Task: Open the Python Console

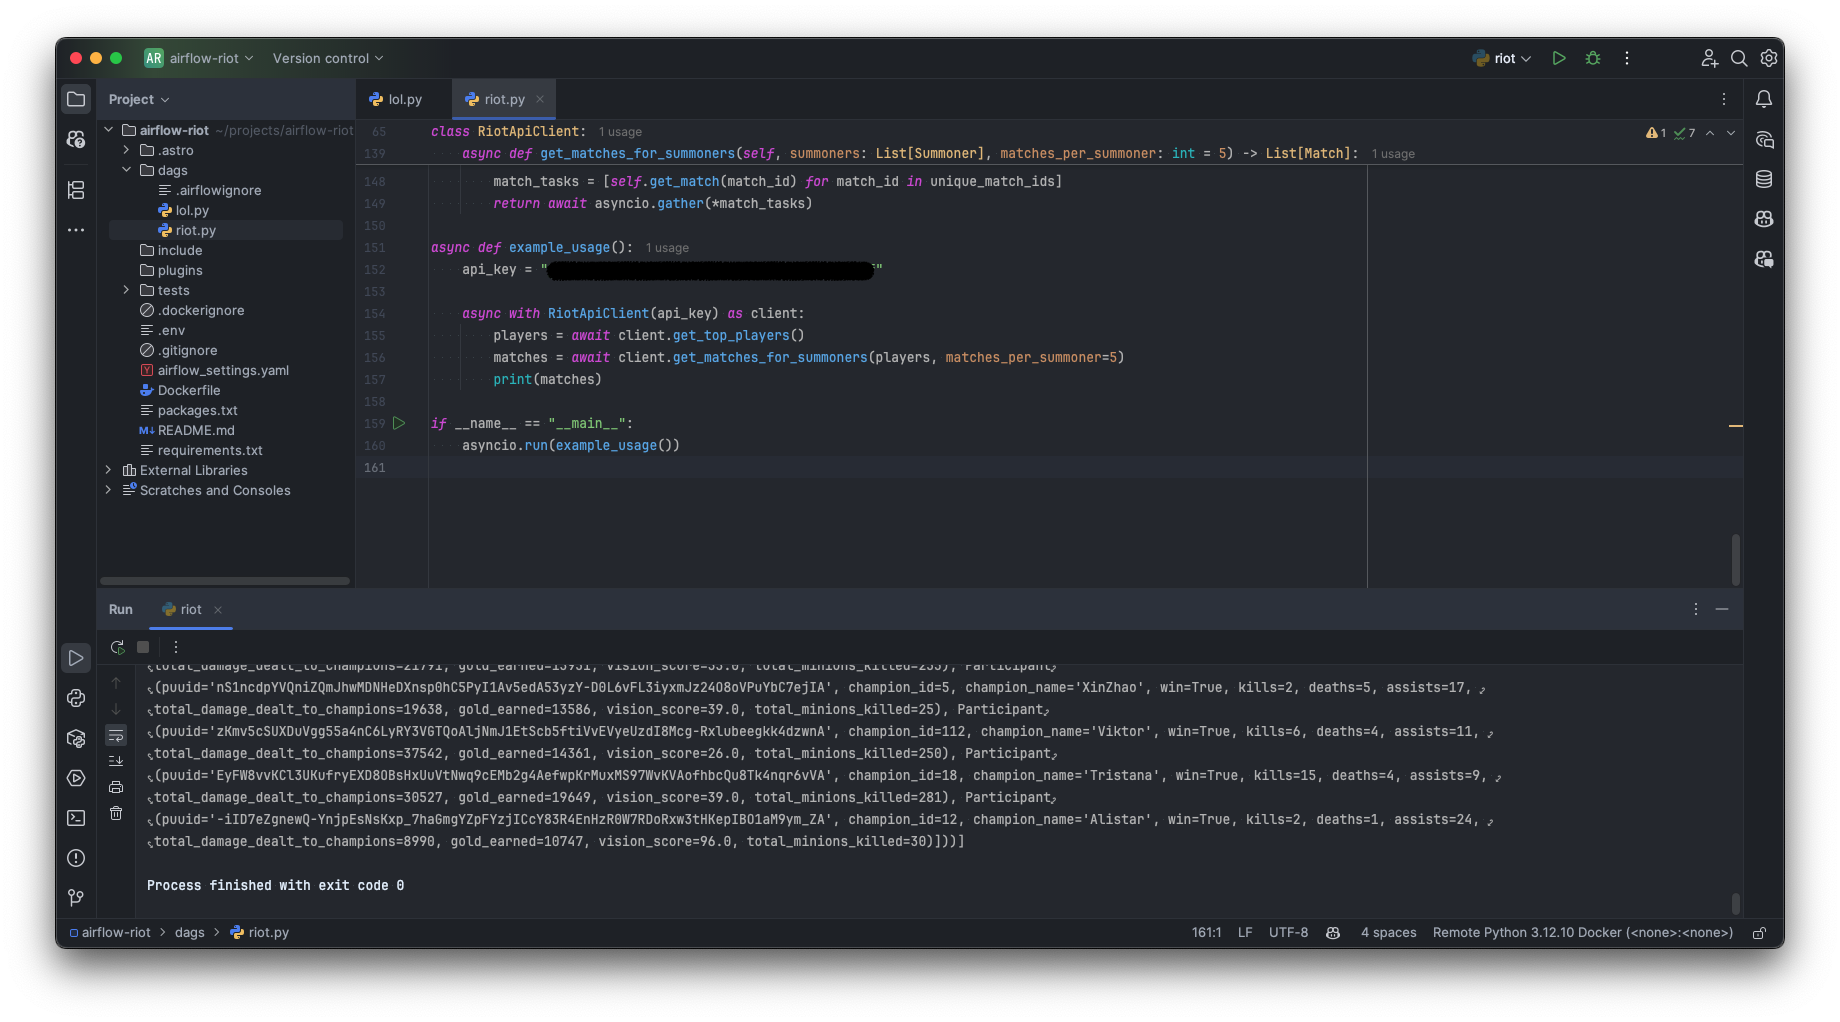Action: click(x=76, y=698)
